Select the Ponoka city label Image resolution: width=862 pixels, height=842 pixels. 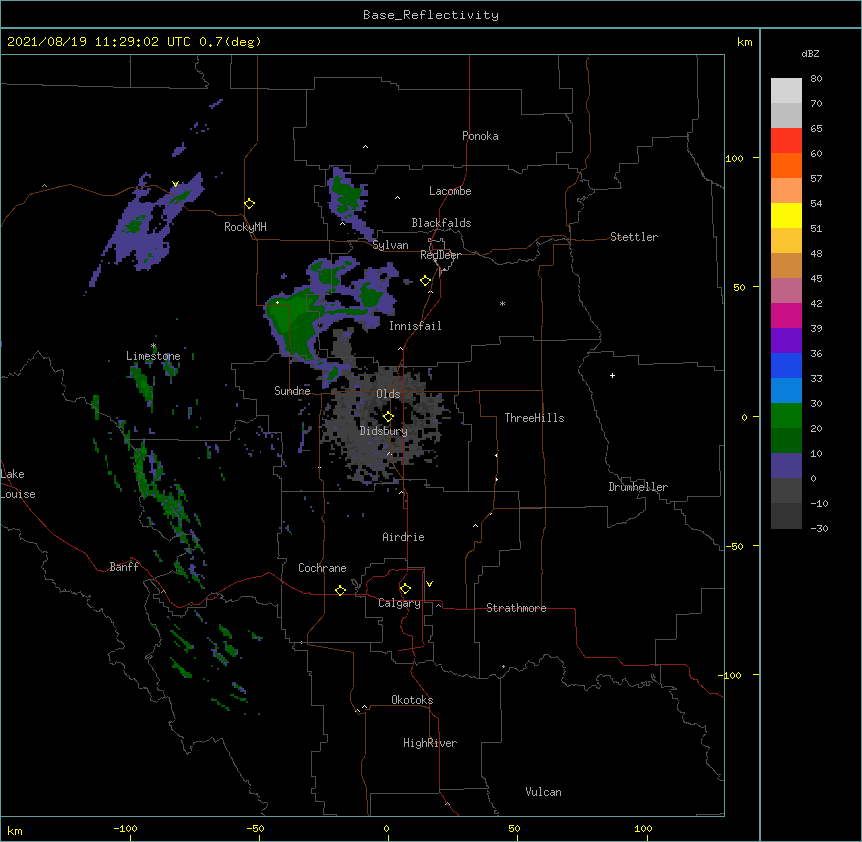pyautogui.click(x=480, y=136)
